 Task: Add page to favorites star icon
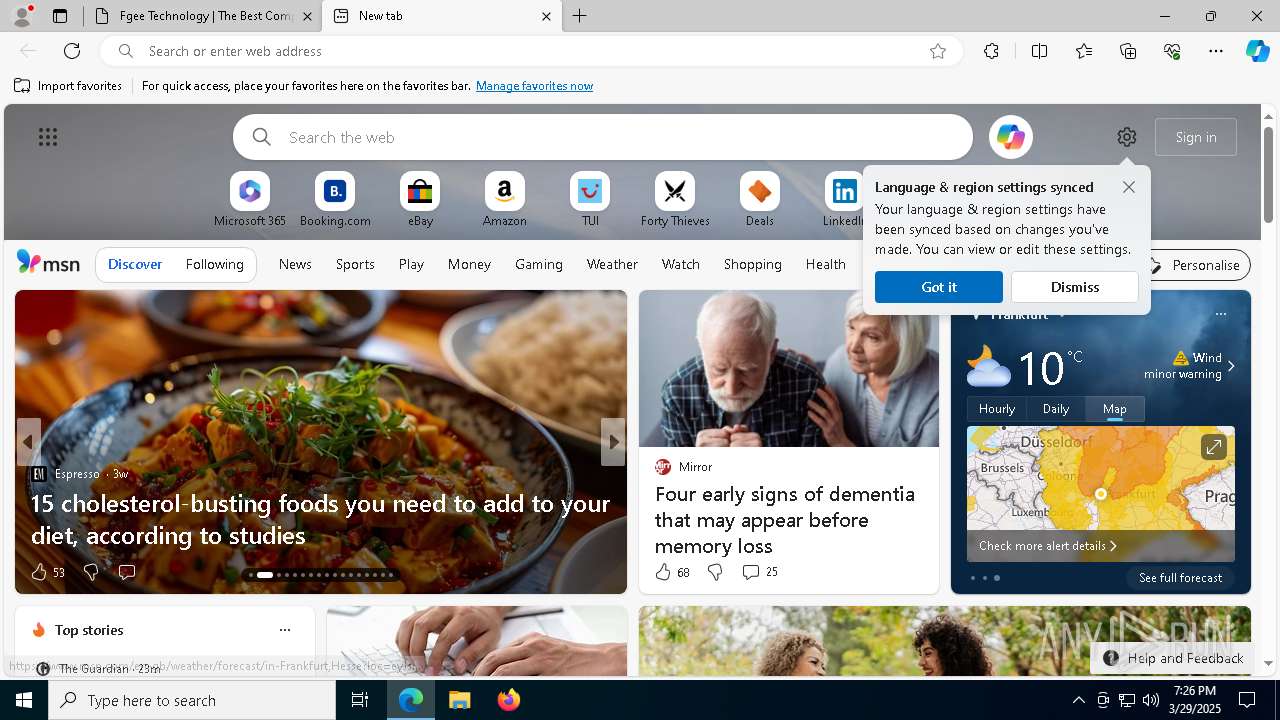(x=937, y=51)
